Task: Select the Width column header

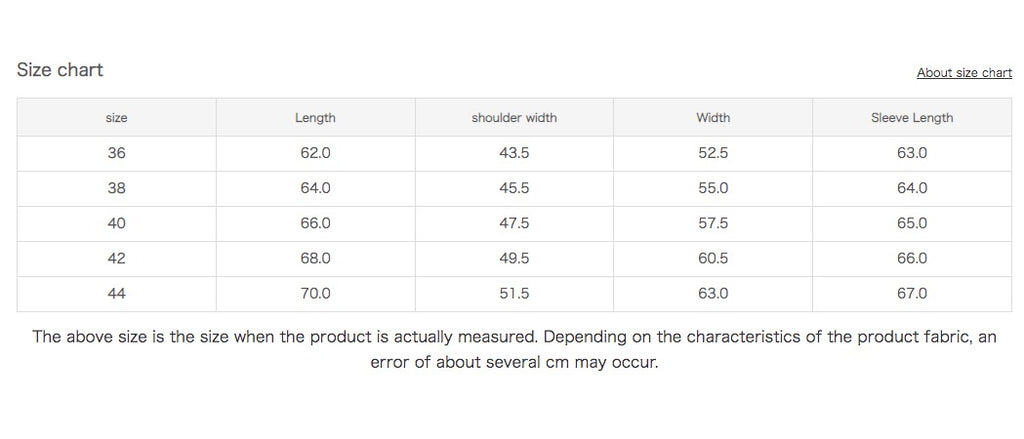Action: pyautogui.click(x=713, y=118)
